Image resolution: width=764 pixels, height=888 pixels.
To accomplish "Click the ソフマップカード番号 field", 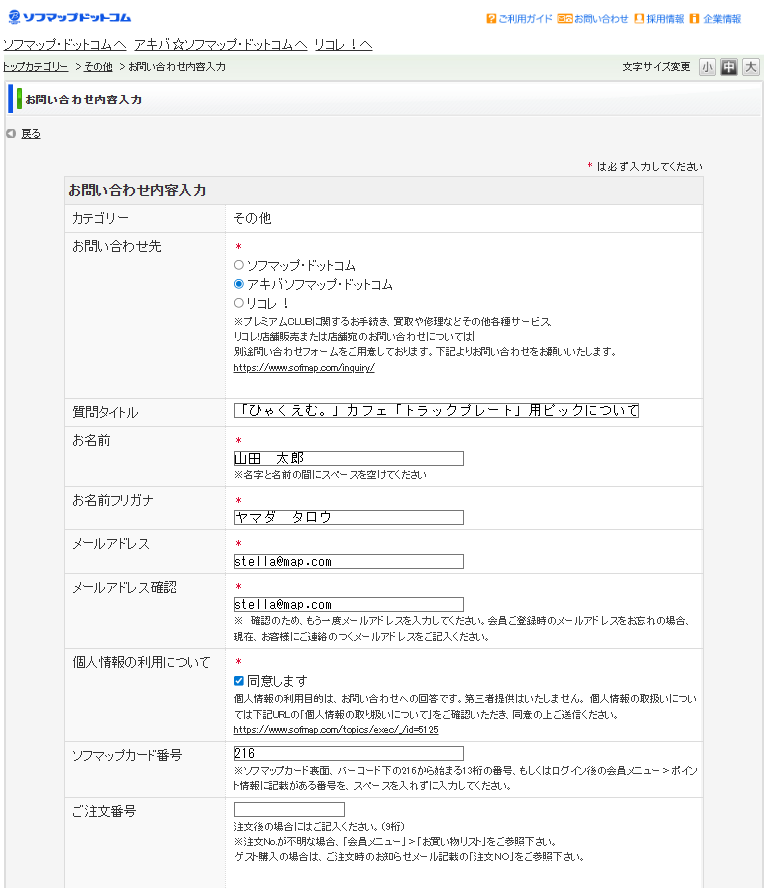I will 349,753.
